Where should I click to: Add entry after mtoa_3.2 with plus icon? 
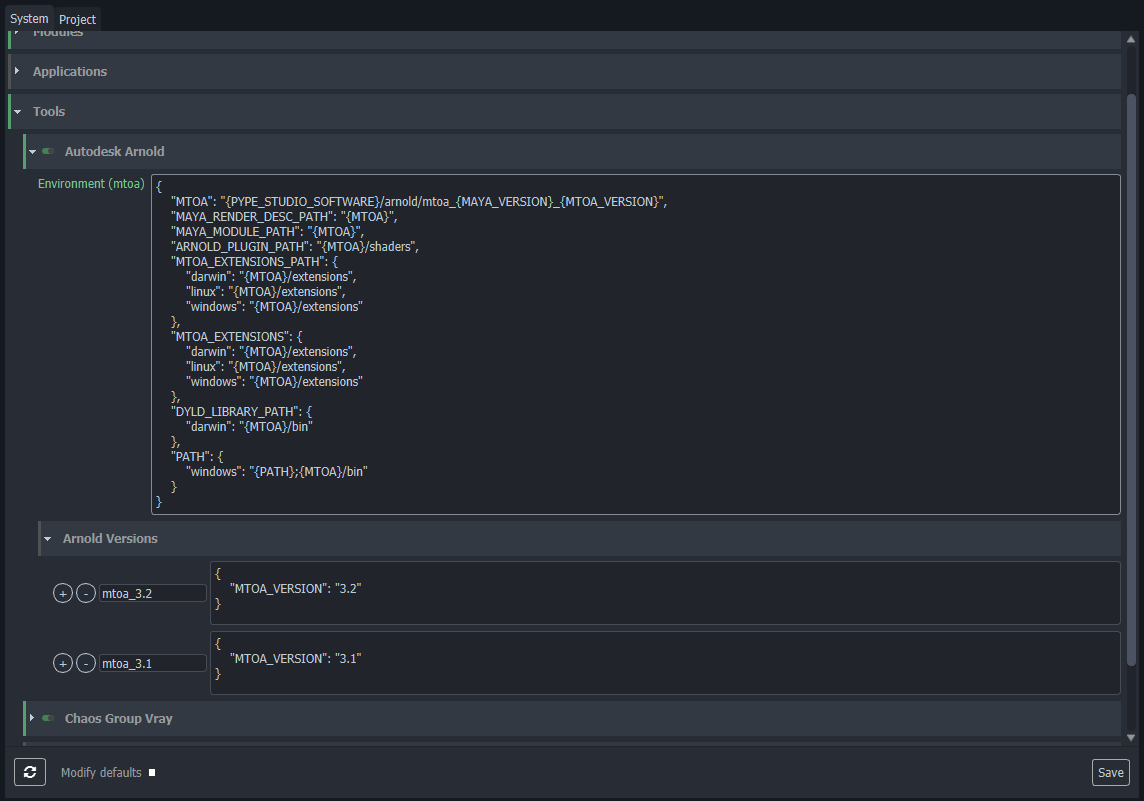pyautogui.click(x=62, y=593)
